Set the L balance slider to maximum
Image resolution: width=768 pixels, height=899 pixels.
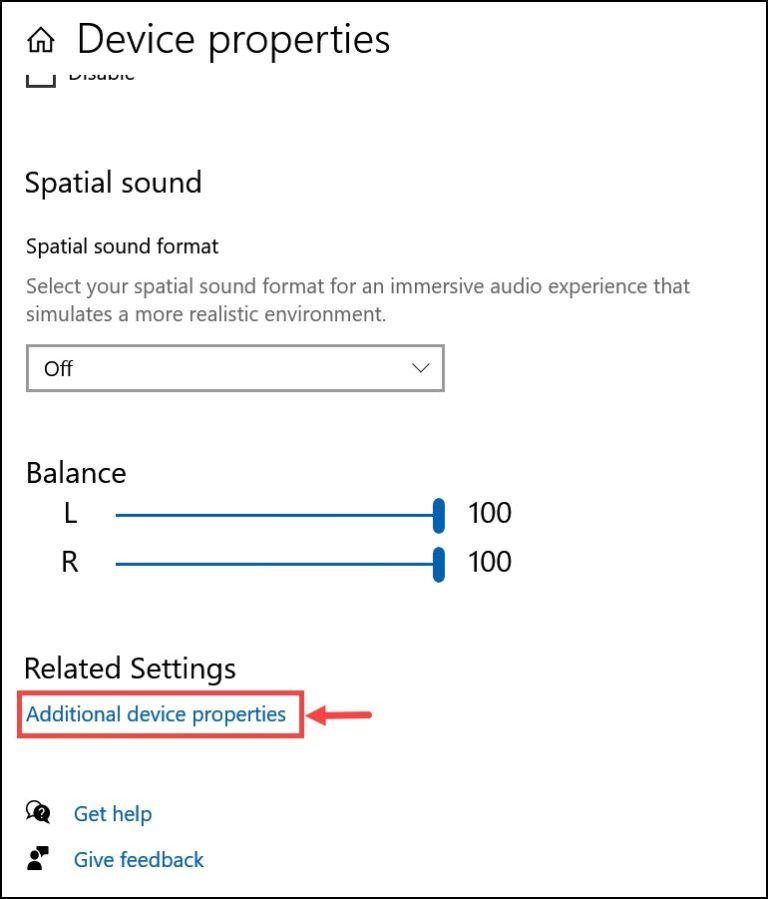click(438, 513)
